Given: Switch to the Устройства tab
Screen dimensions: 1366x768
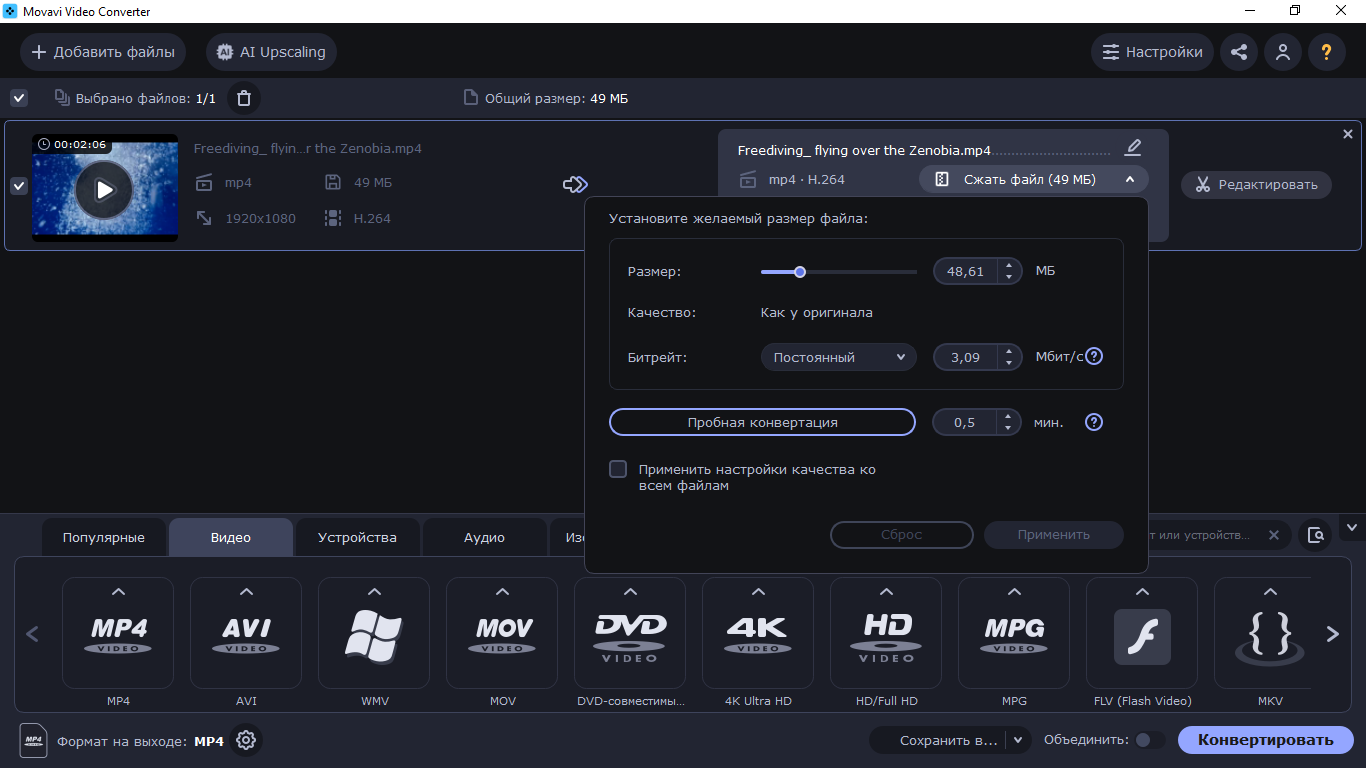Looking at the screenshot, I should tap(357, 537).
